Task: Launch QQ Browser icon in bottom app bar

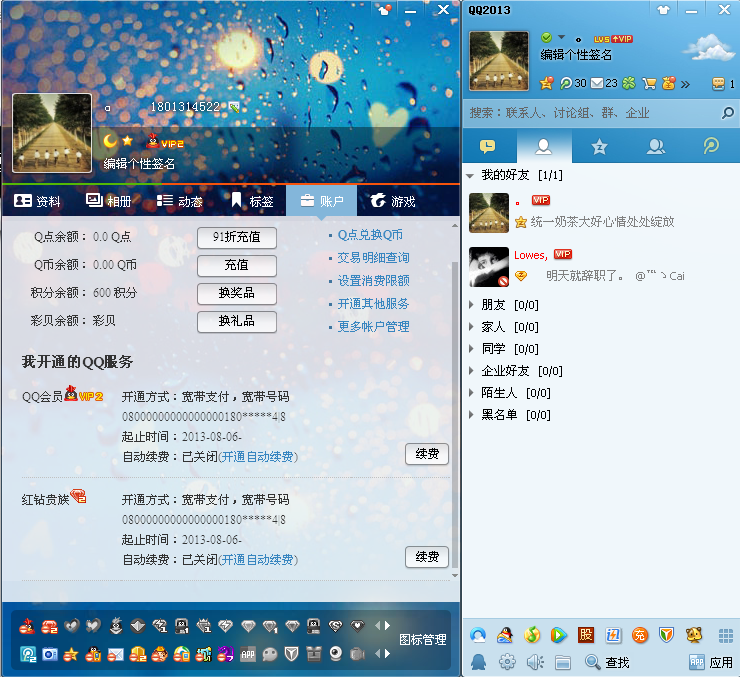Action: click(x=478, y=635)
